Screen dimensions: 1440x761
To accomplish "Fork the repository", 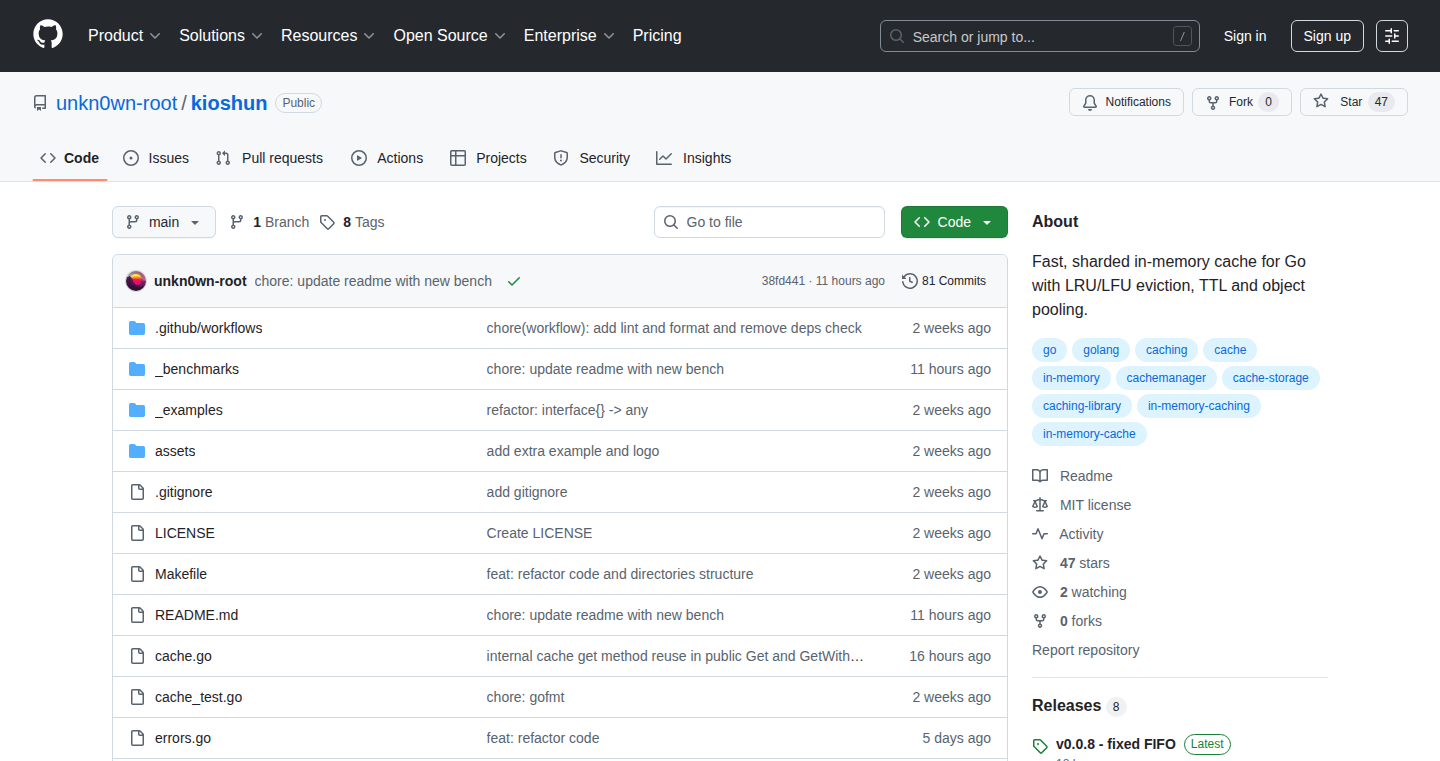I will pos(1242,102).
